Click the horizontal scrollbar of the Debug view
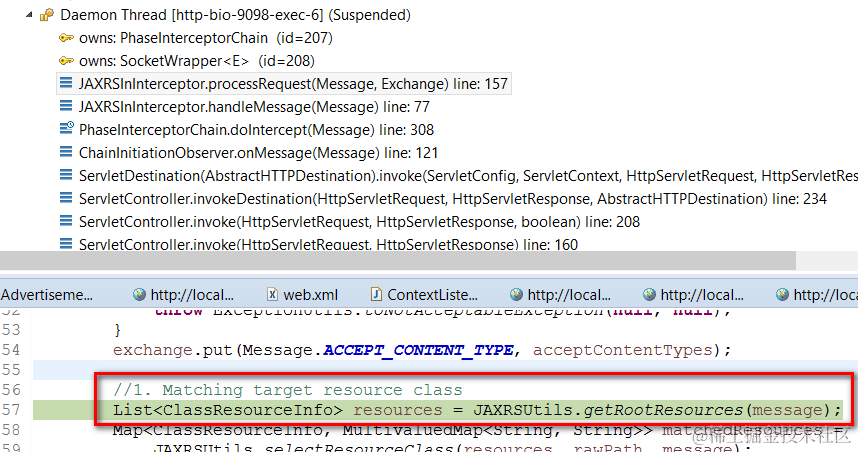 point(398,260)
